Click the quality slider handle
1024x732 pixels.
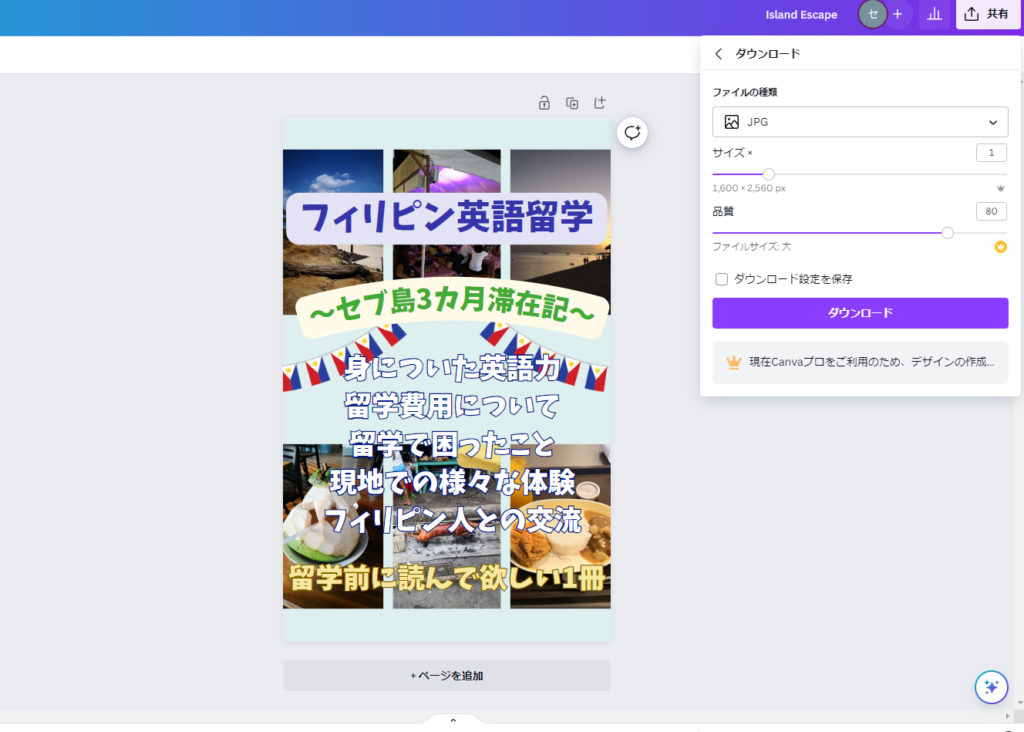(947, 233)
